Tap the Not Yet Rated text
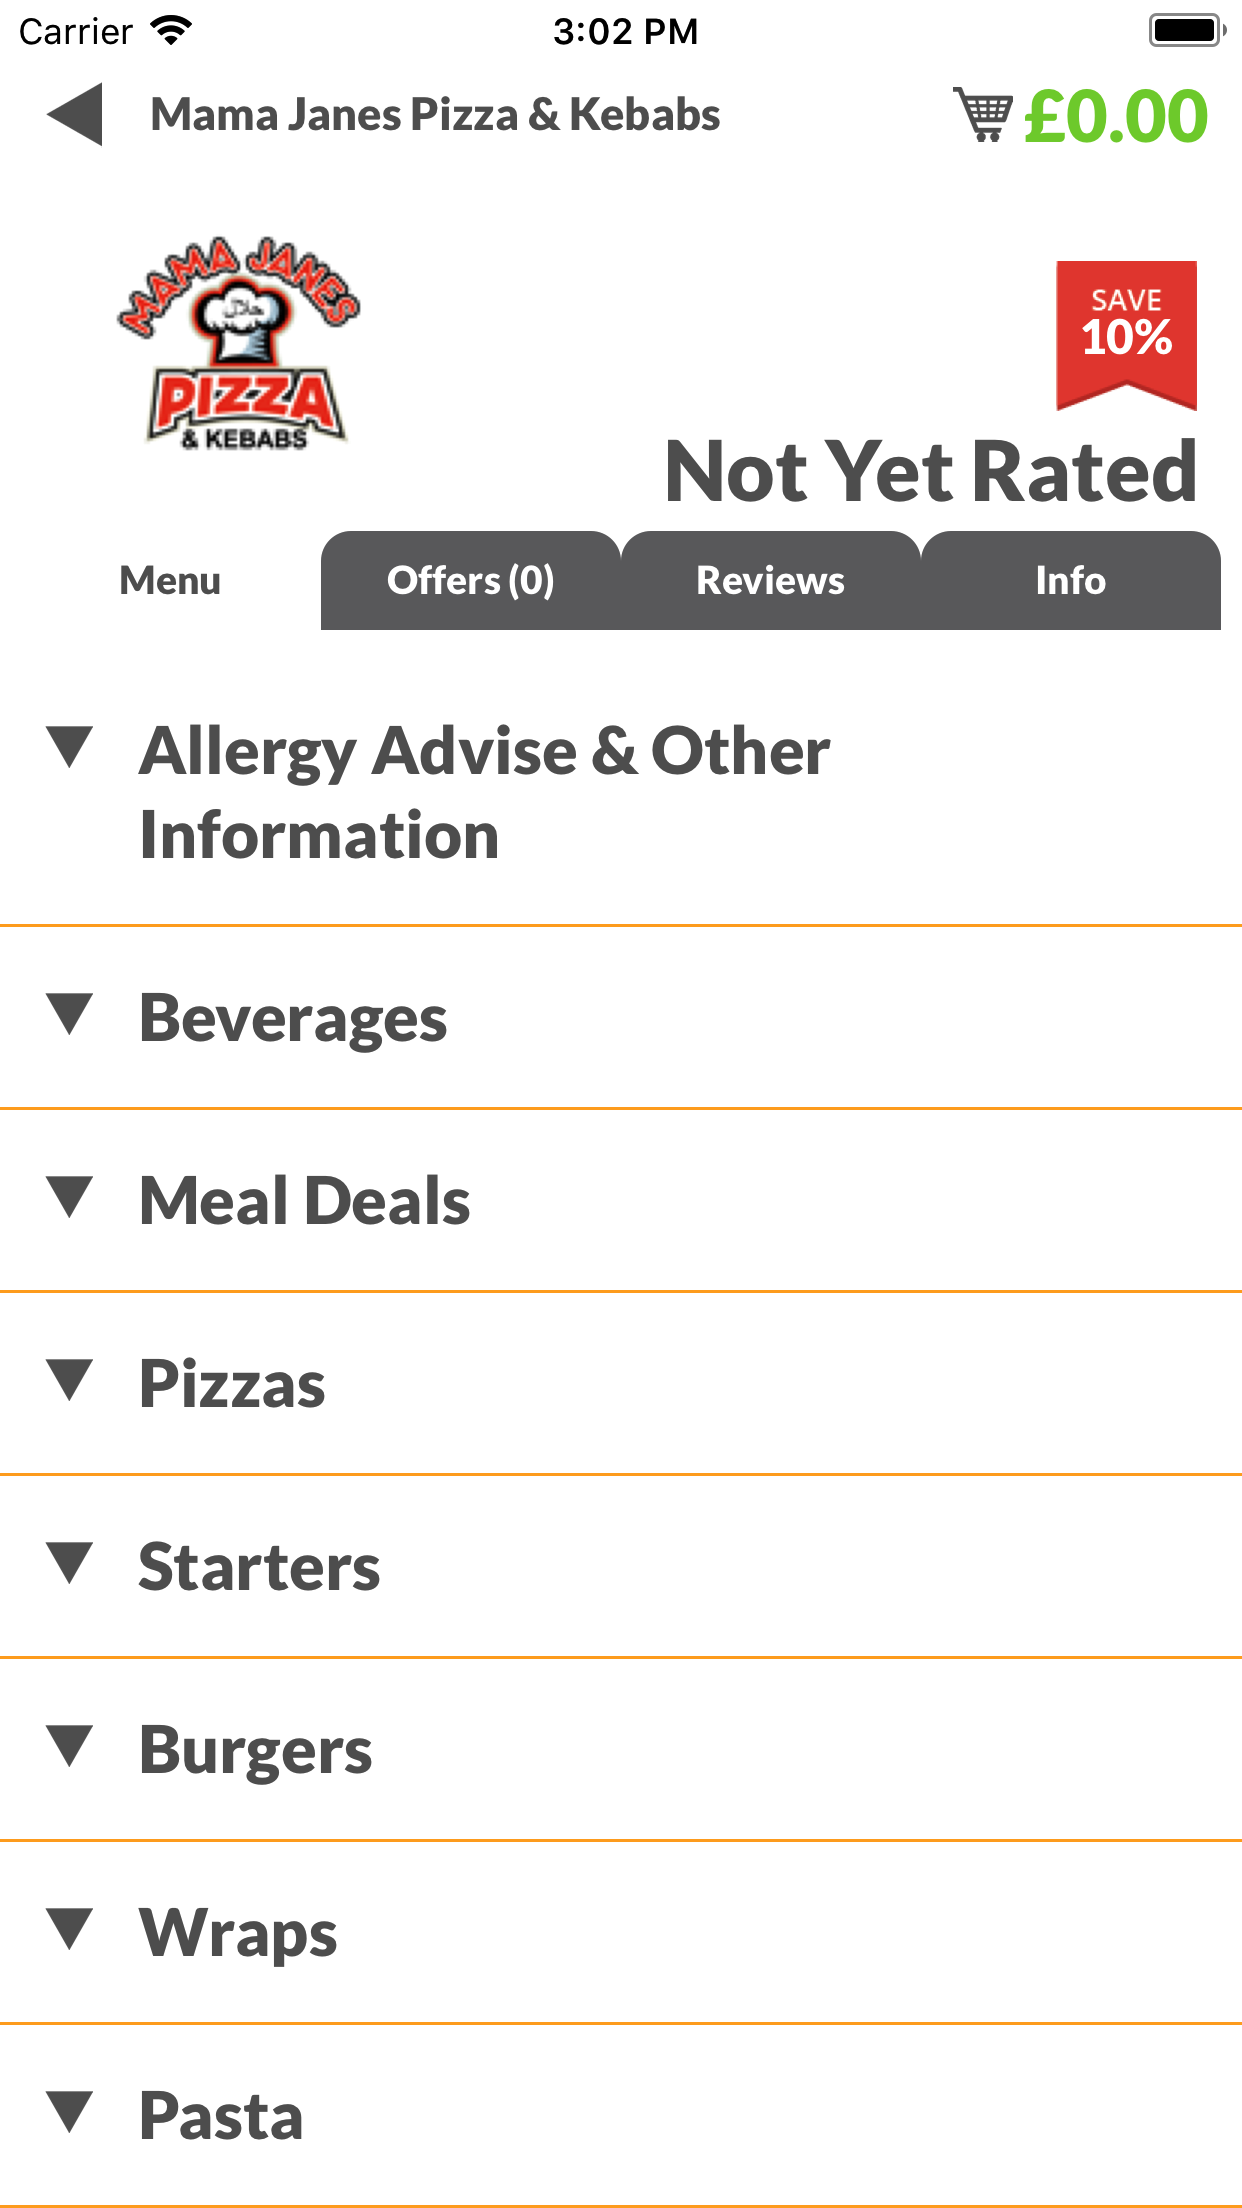Image resolution: width=1242 pixels, height=2208 pixels. click(x=931, y=472)
